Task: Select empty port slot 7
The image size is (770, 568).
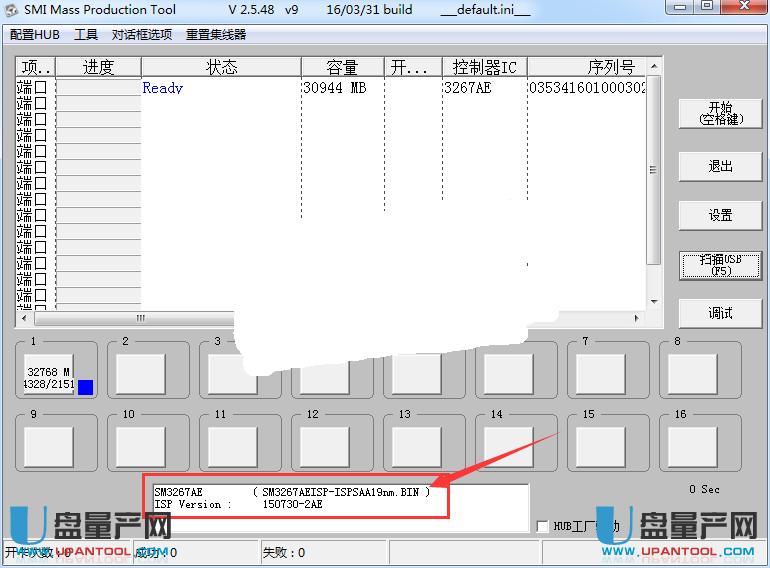Action: tap(600, 374)
